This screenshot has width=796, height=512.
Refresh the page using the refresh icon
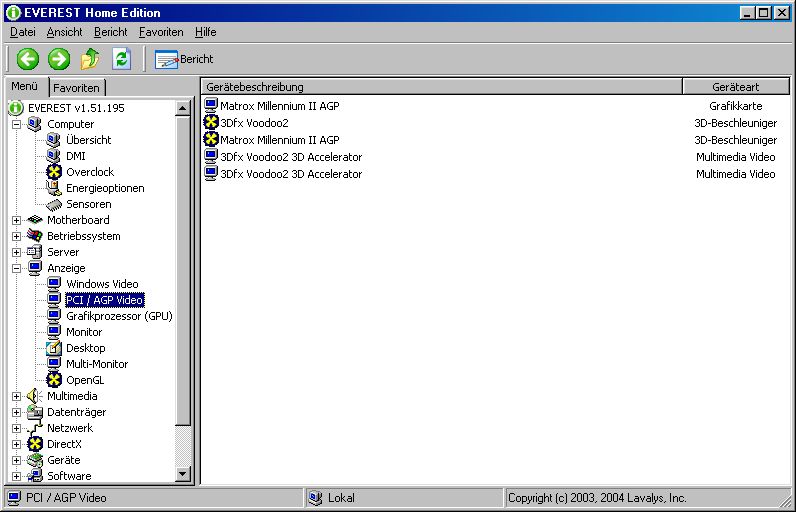[121, 59]
